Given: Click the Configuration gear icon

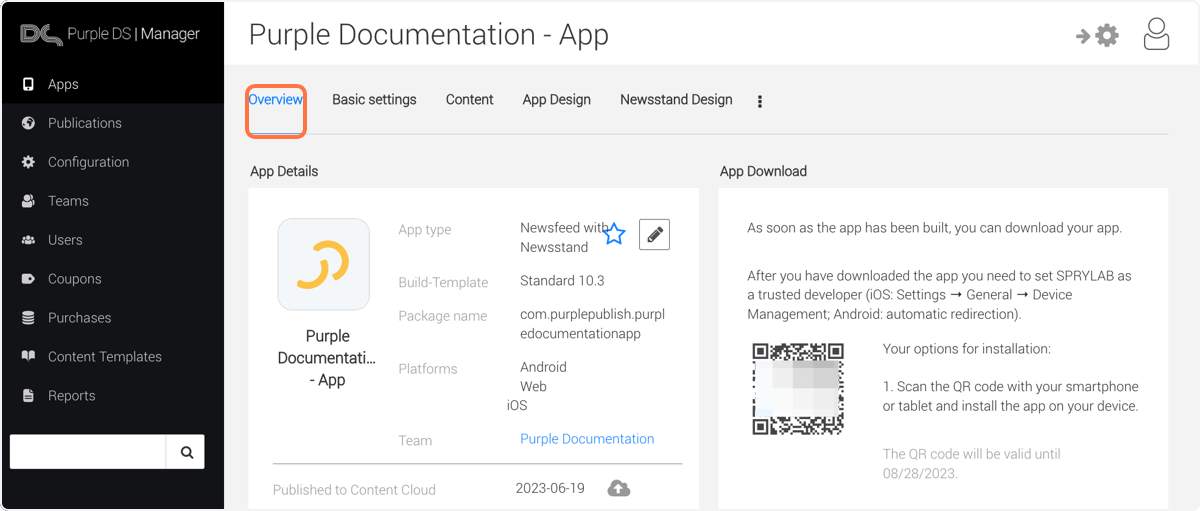Looking at the screenshot, I should (28, 162).
